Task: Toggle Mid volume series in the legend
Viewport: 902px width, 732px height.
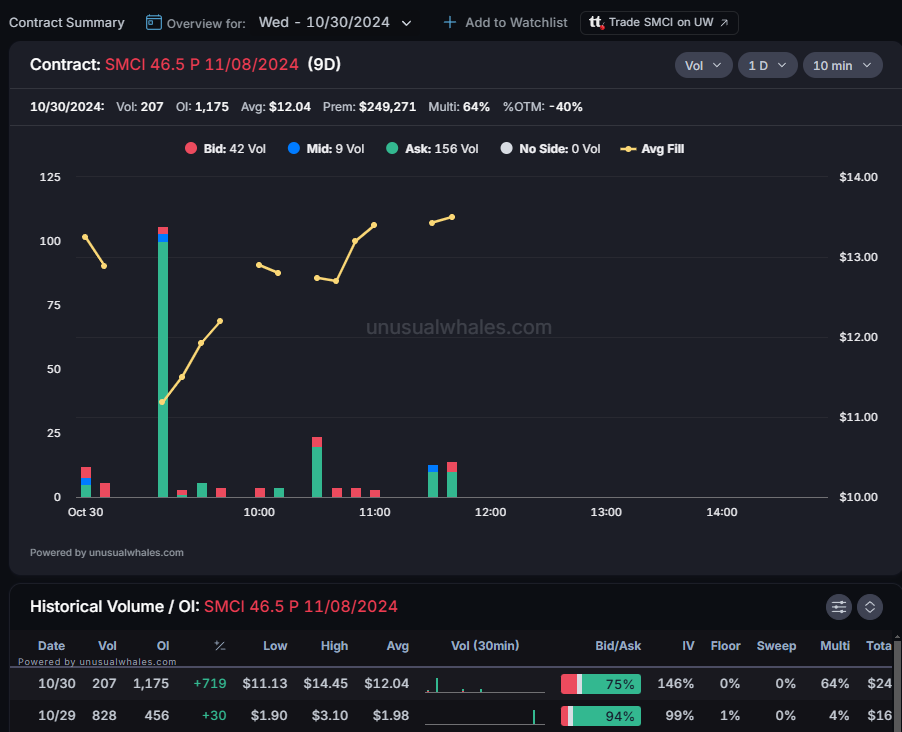Action: click(326, 148)
